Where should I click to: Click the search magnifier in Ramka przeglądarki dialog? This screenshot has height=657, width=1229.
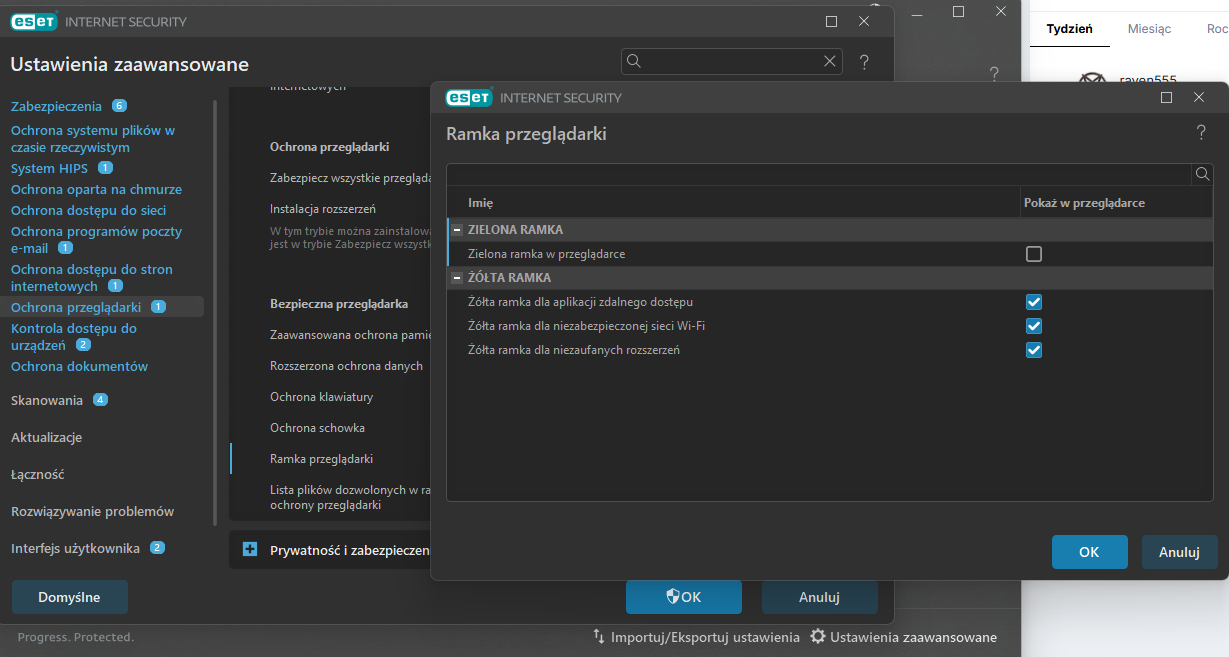pyautogui.click(x=1202, y=174)
